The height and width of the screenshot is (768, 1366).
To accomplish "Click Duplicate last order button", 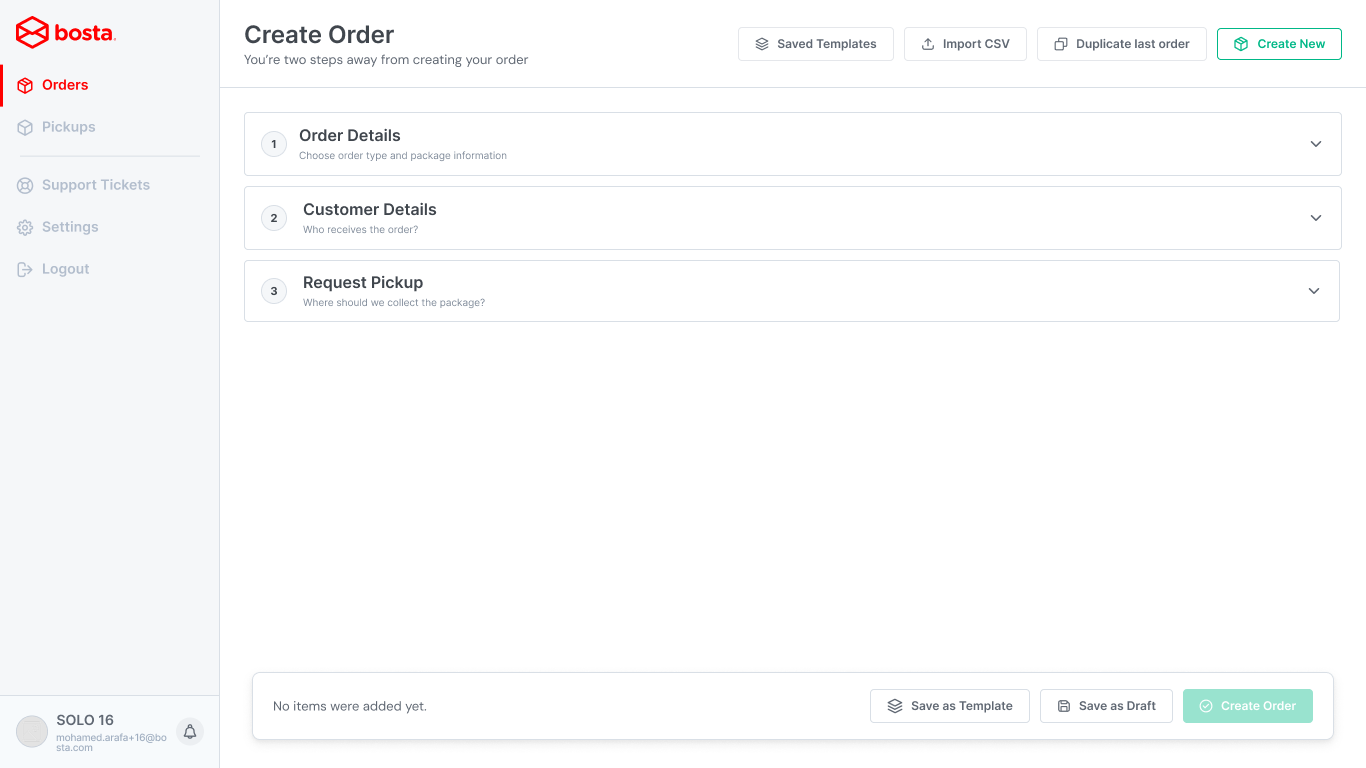I will point(1122,44).
